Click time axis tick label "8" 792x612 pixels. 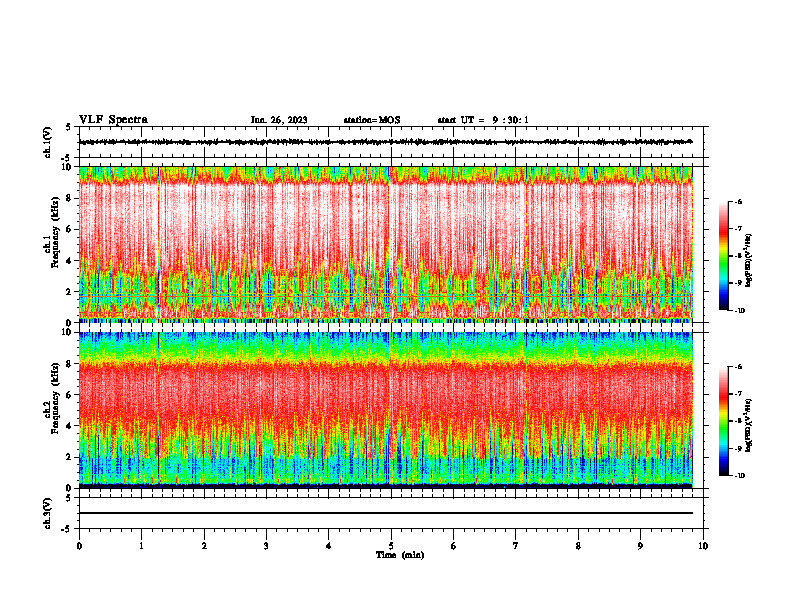[x=578, y=546]
